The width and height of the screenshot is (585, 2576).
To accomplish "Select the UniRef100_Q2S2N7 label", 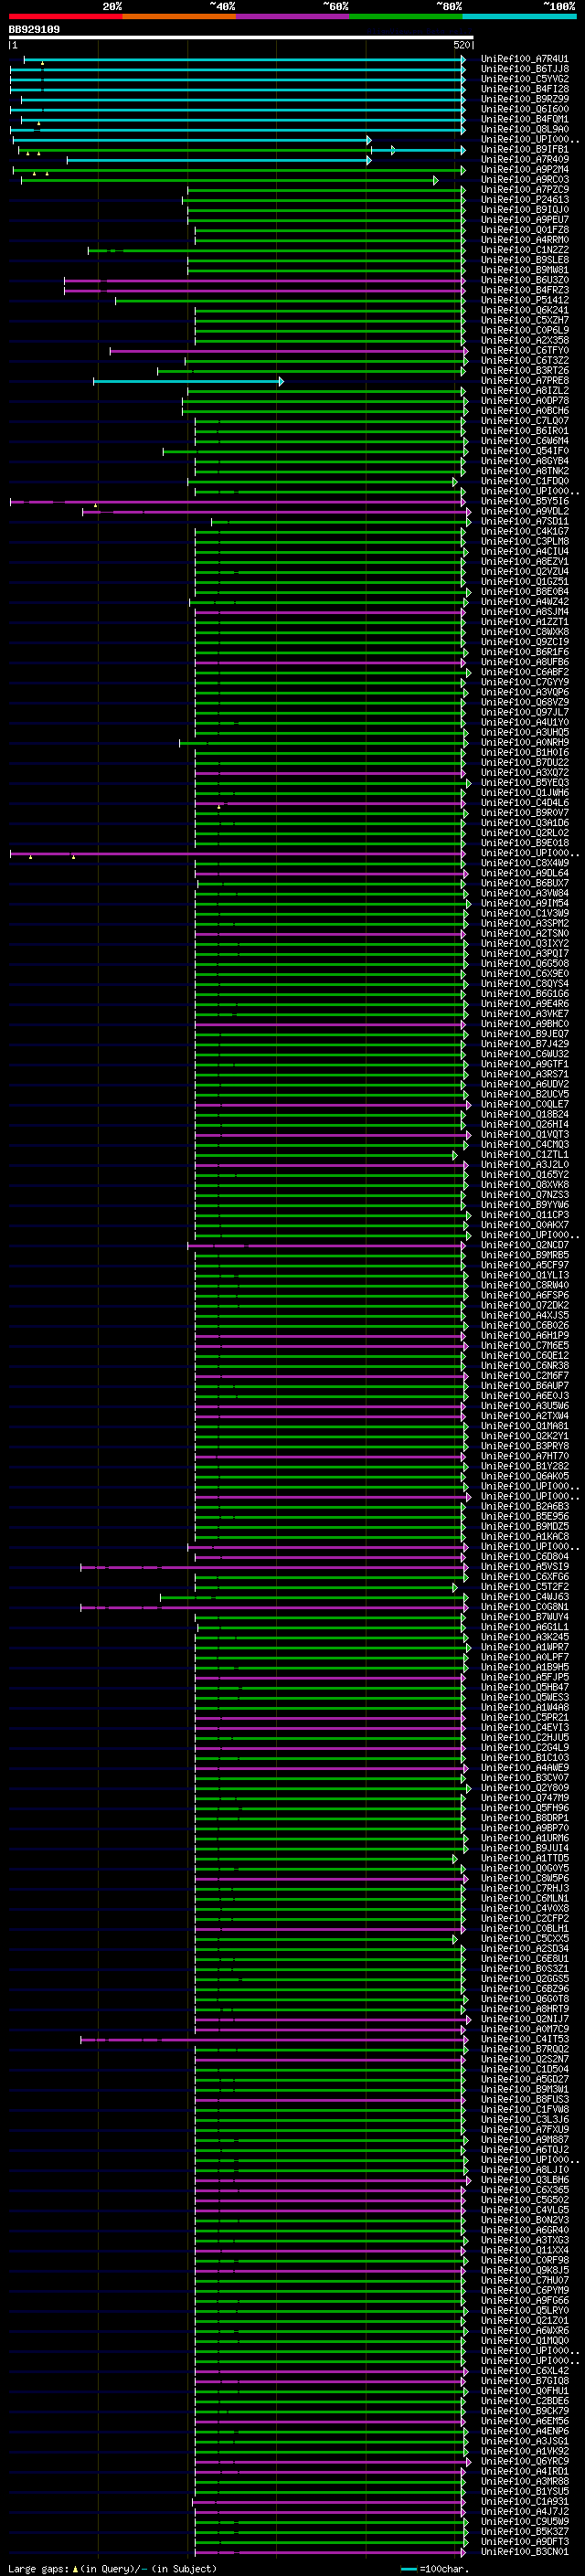I will (524, 2059).
